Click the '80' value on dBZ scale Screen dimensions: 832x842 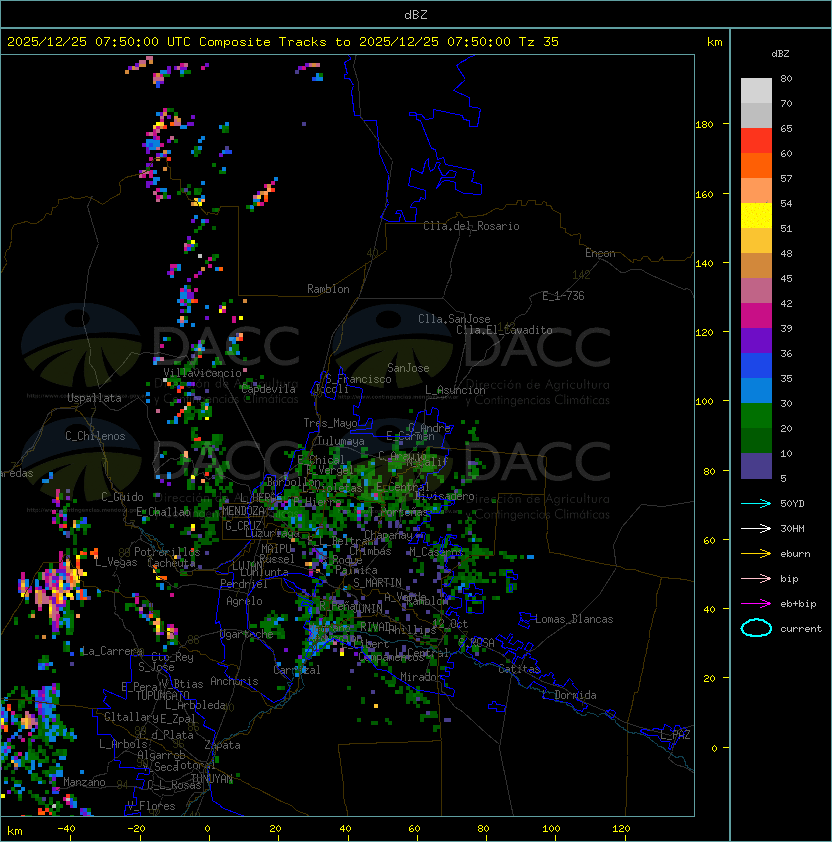786,78
